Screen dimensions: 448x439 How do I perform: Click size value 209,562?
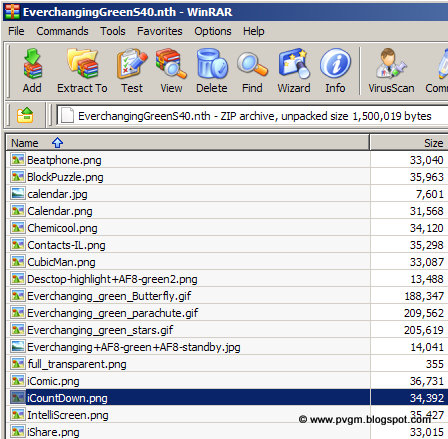pos(424,313)
